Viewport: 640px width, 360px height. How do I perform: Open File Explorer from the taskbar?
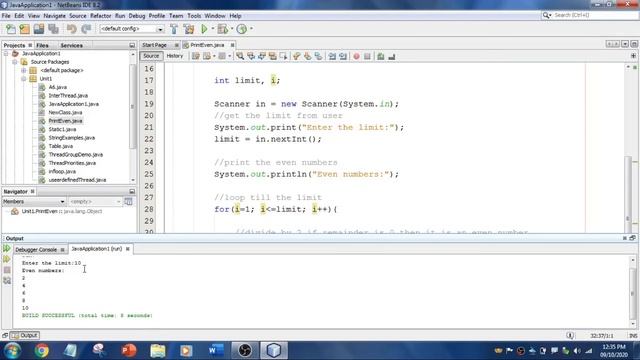point(158,351)
